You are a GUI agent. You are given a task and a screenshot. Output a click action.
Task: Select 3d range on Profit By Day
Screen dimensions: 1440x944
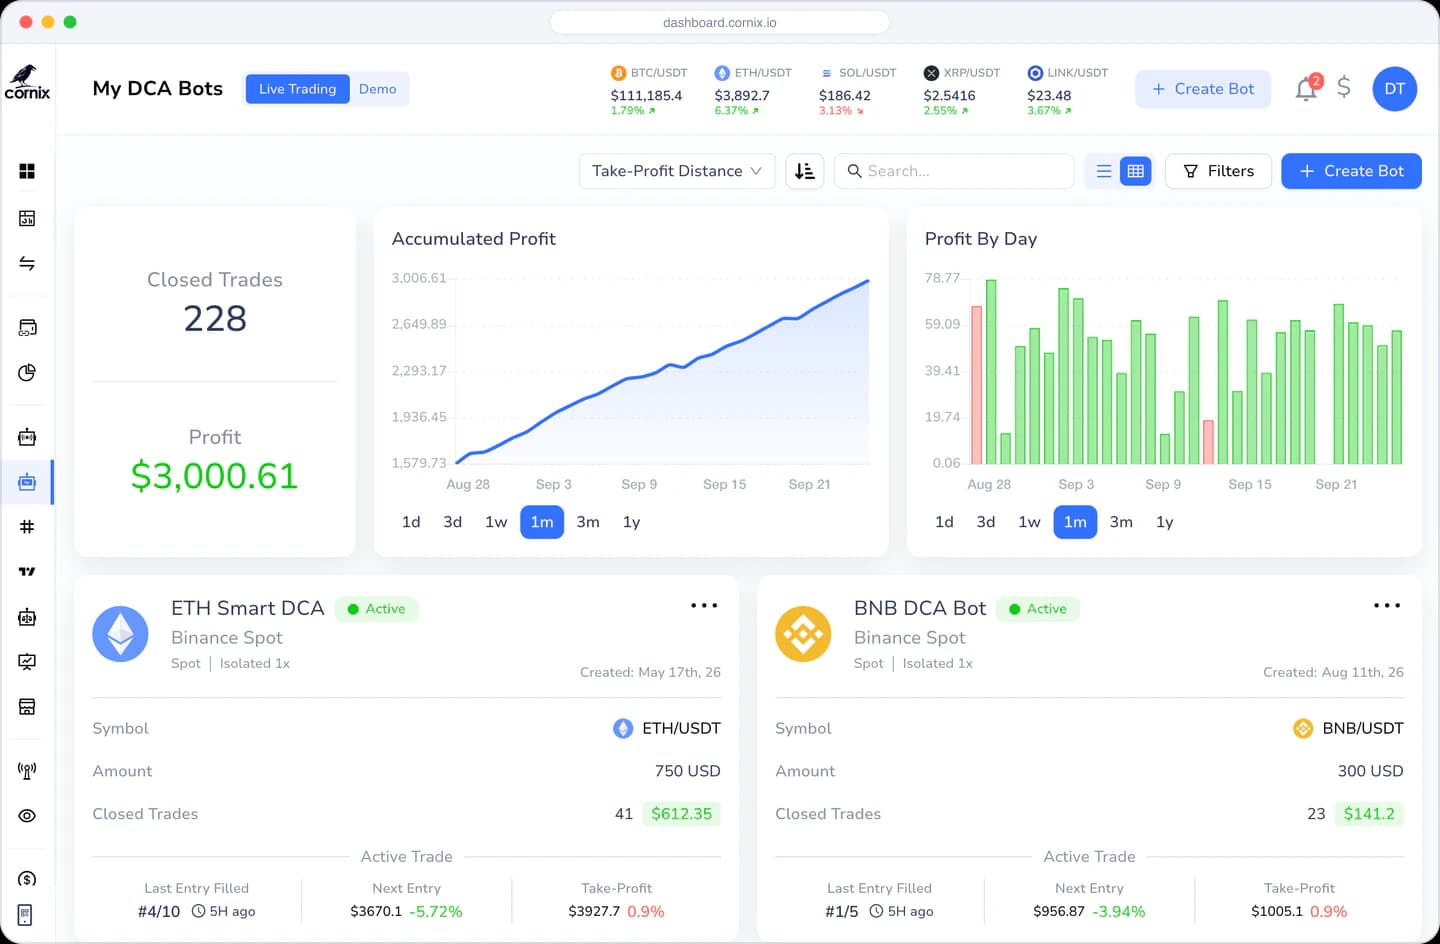(x=986, y=522)
